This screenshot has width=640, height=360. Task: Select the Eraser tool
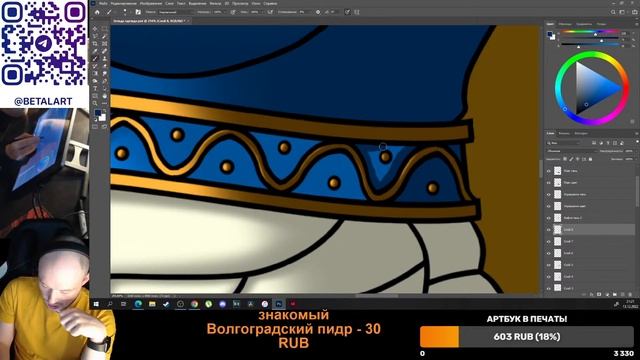click(104, 66)
